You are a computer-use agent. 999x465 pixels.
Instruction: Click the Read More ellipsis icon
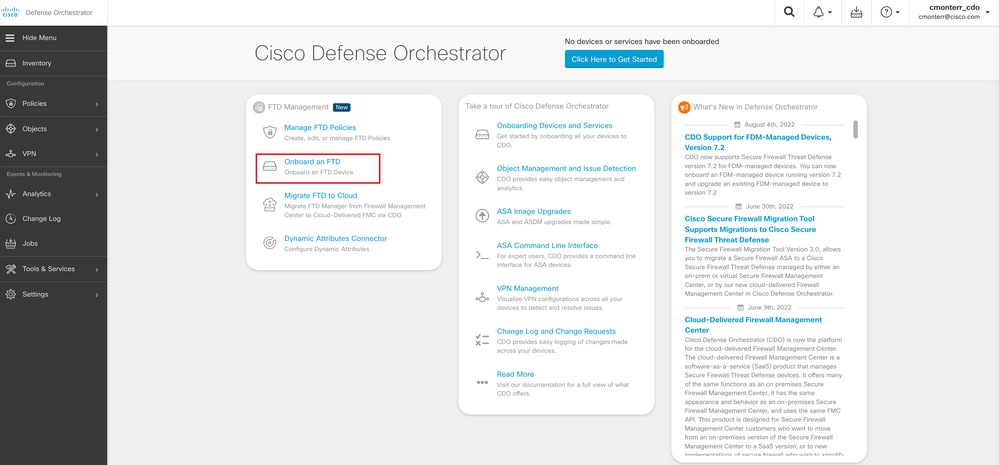click(482, 382)
